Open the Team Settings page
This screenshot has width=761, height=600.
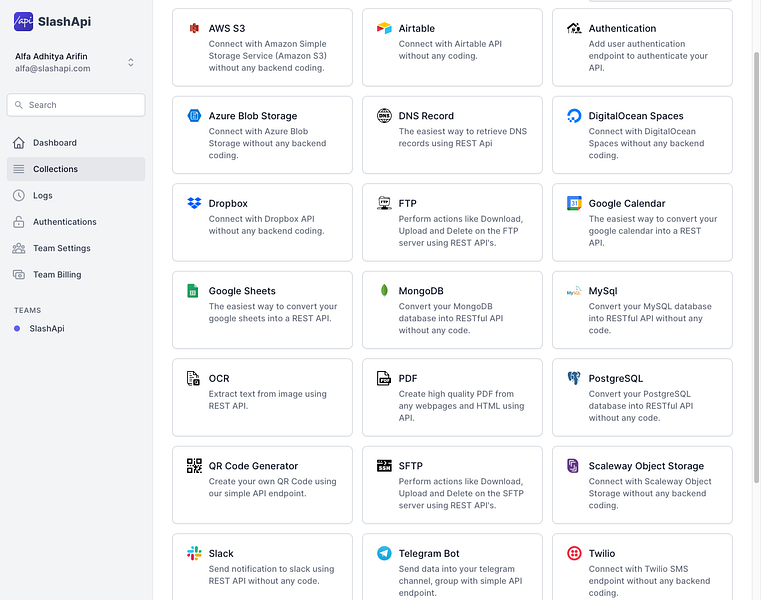click(76, 248)
